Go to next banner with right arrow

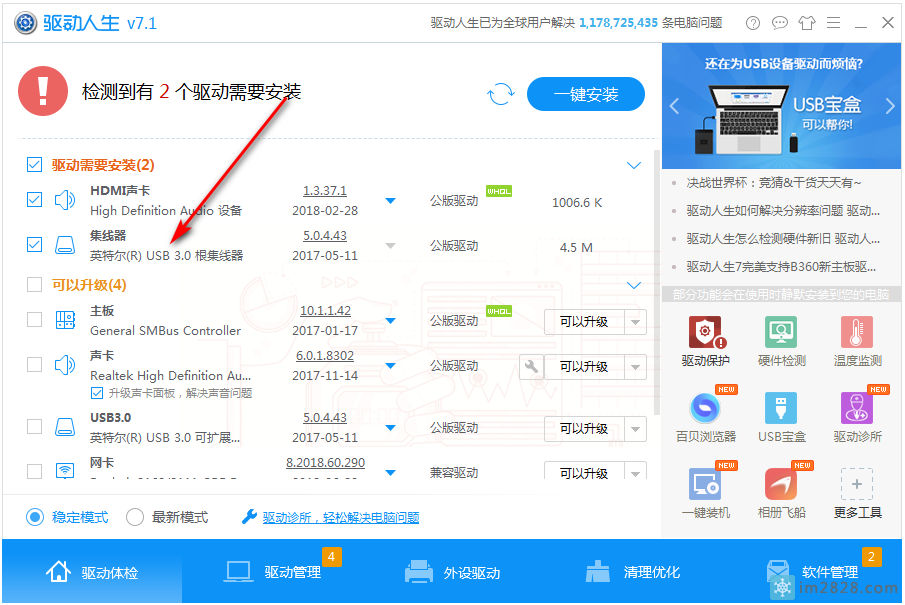889,106
